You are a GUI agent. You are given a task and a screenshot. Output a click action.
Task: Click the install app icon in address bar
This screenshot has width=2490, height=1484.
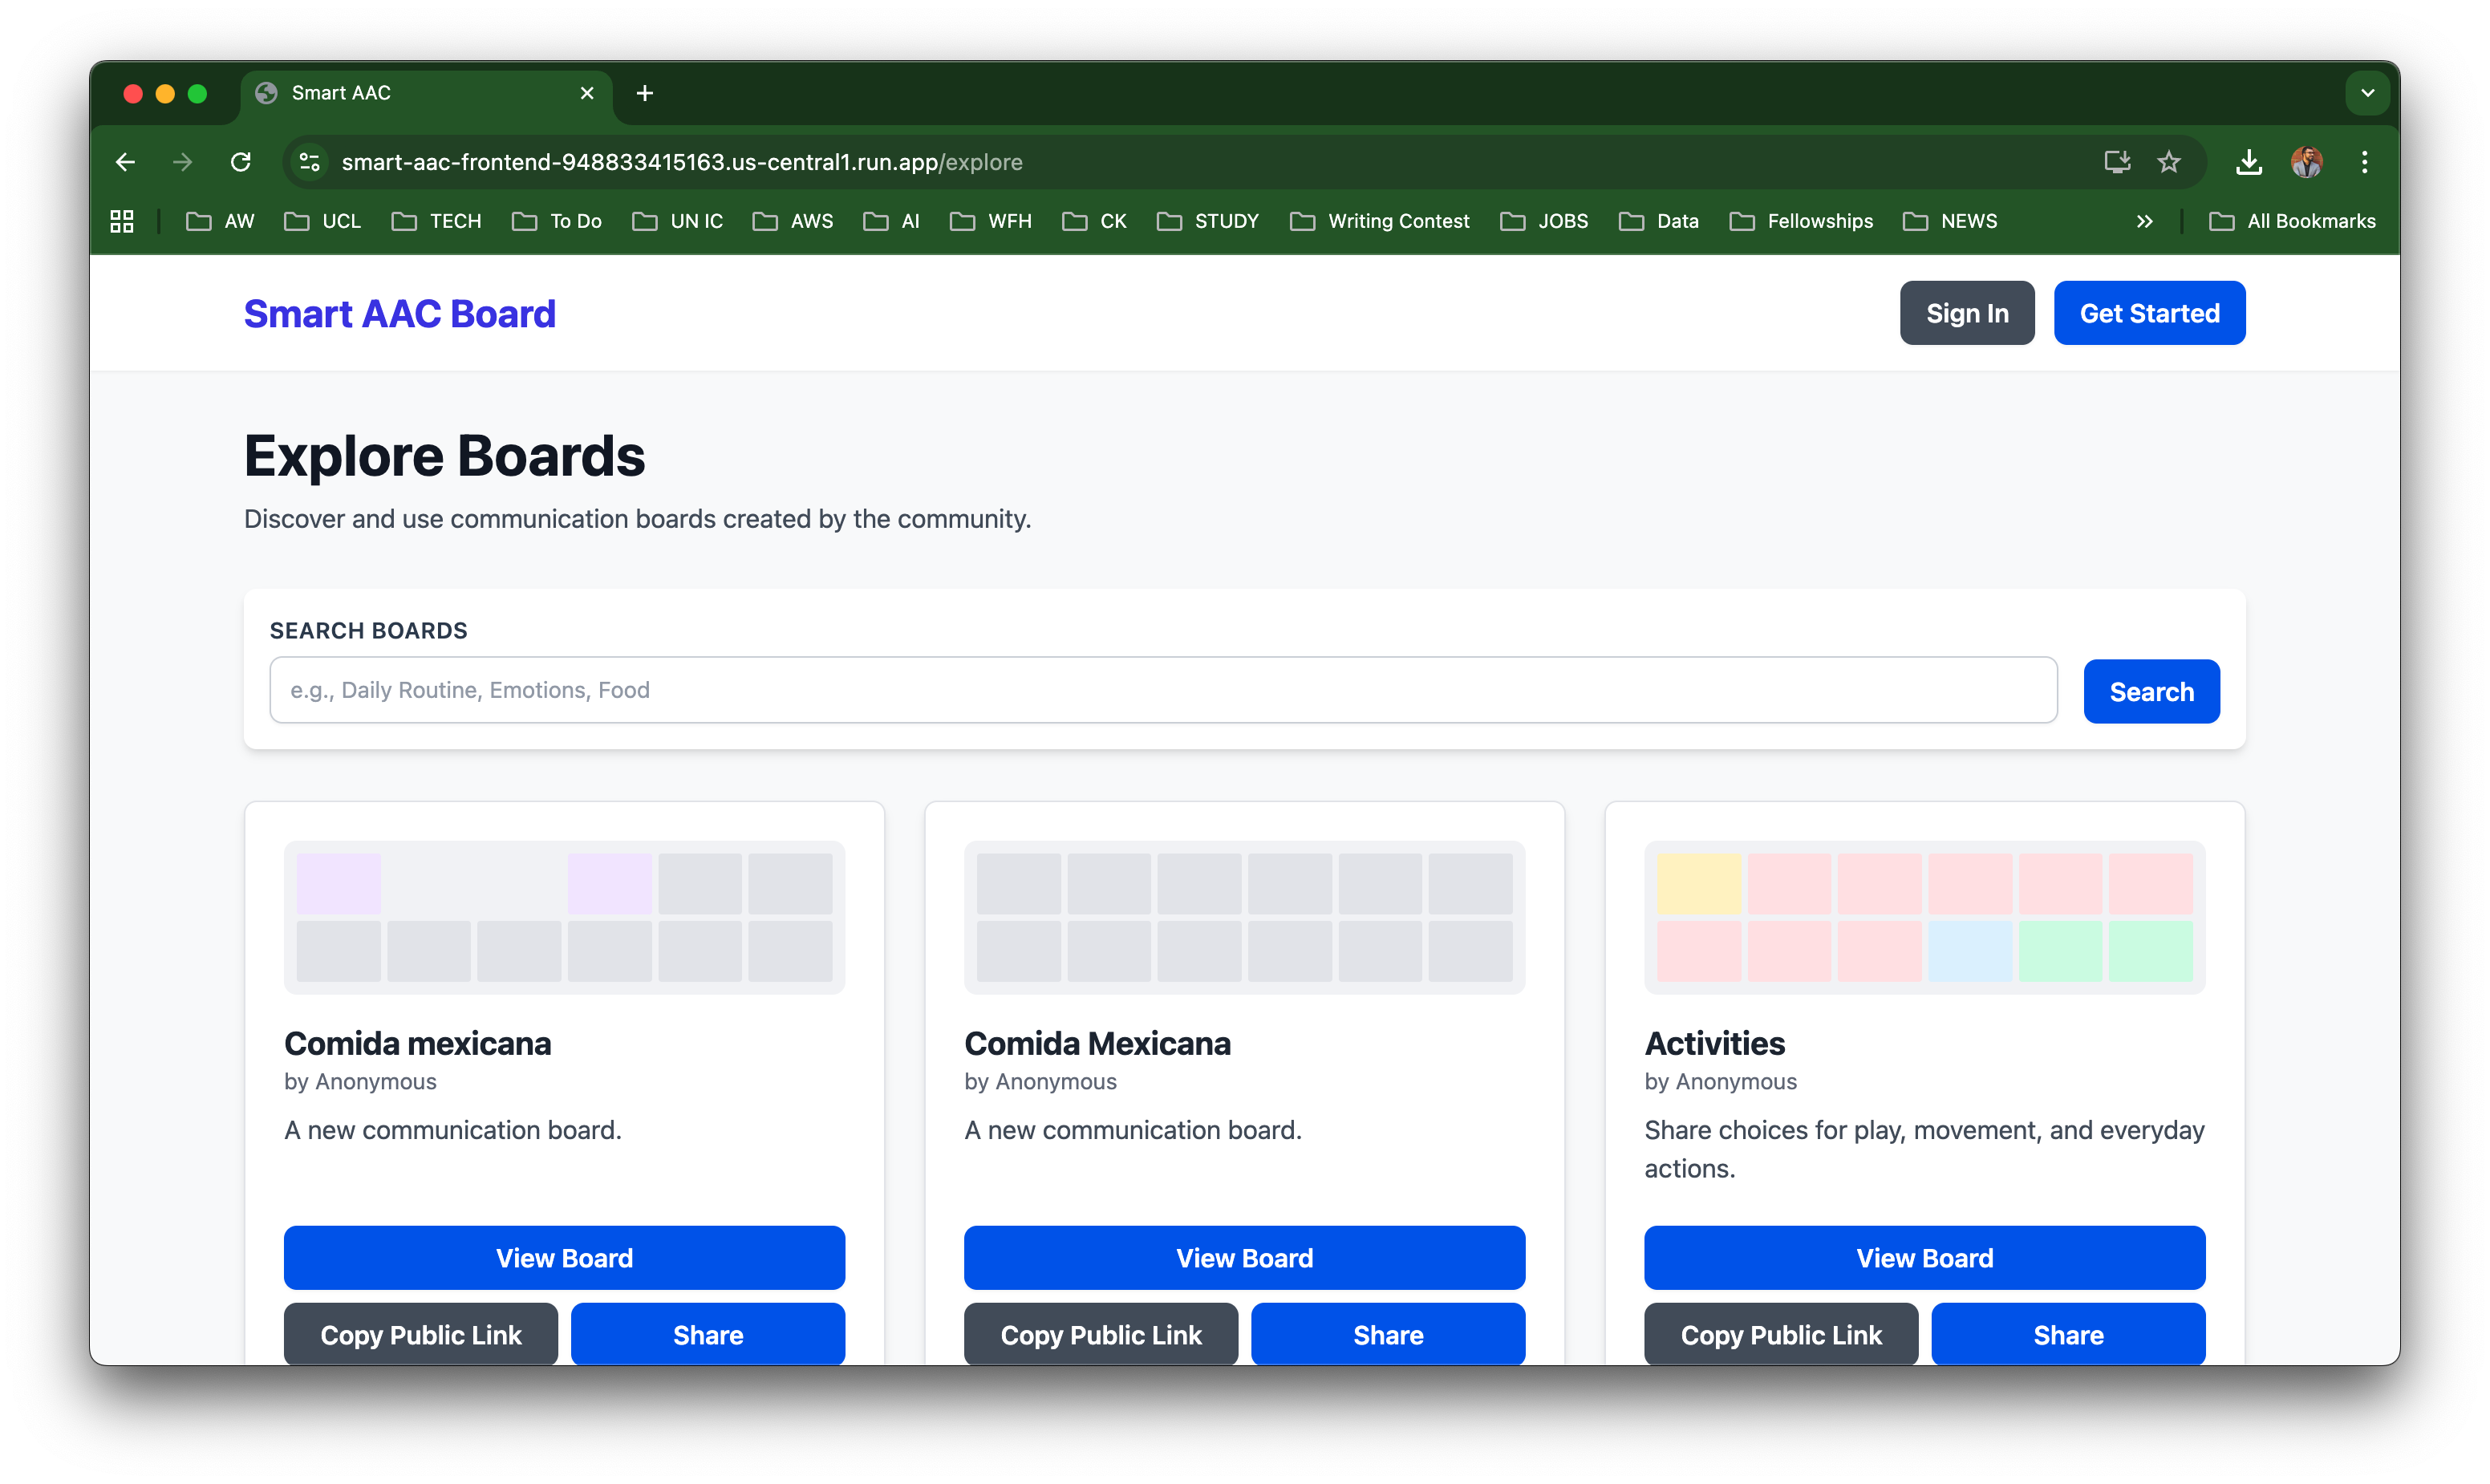point(2117,162)
